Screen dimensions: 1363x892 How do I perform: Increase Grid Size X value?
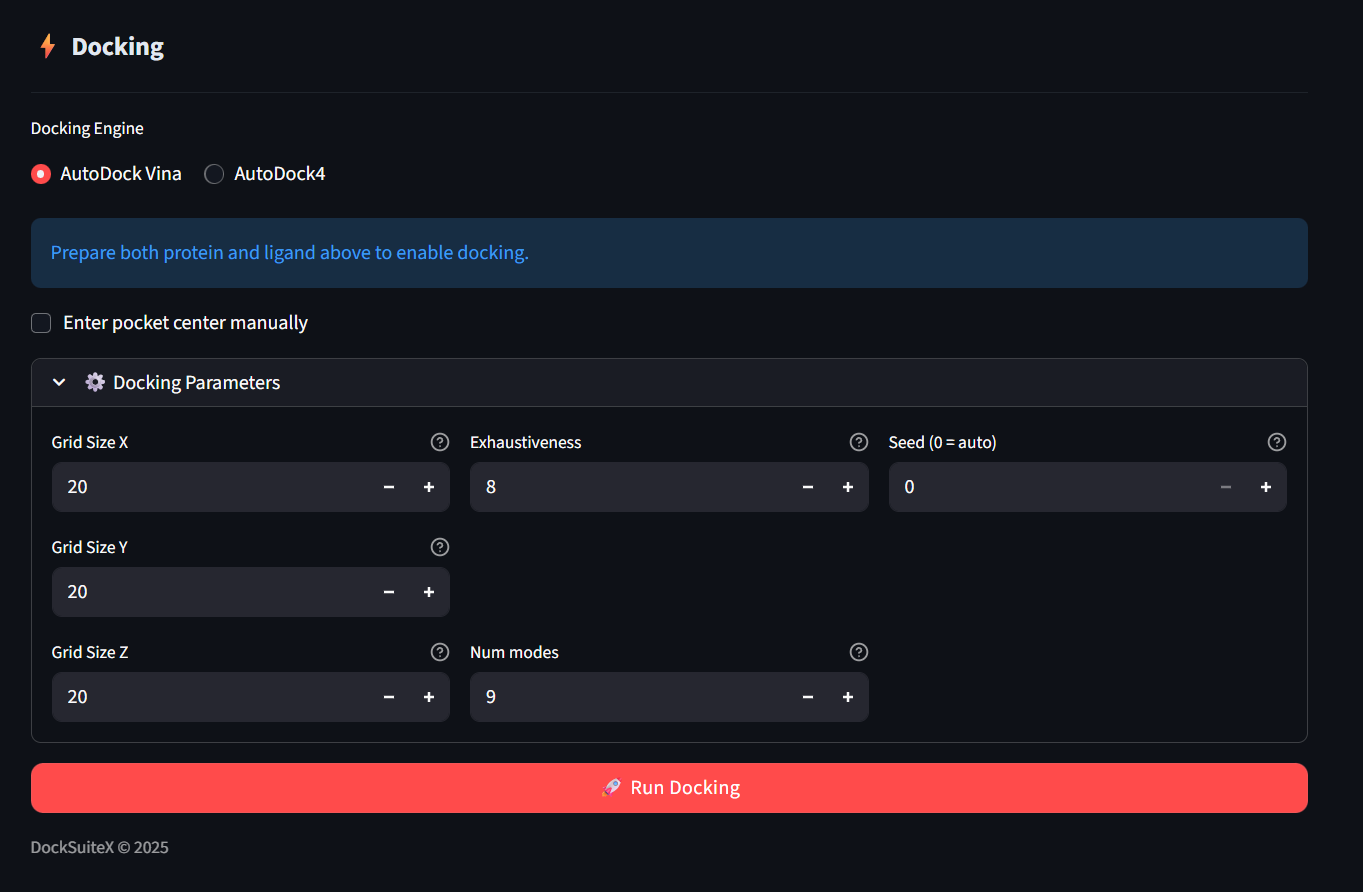click(429, 487)
